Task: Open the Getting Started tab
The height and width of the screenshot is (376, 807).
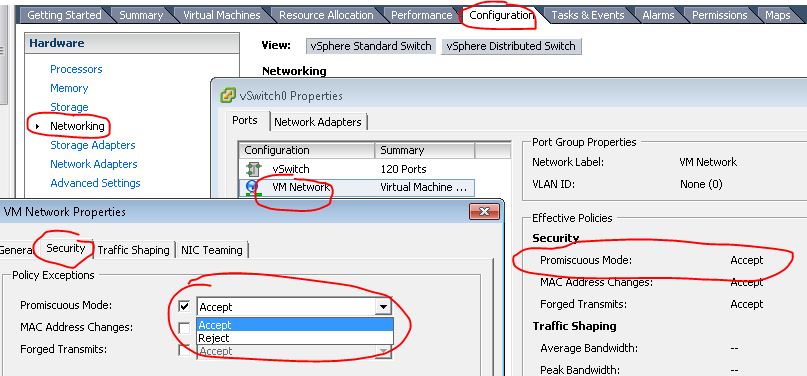Action: pos(64,15)
